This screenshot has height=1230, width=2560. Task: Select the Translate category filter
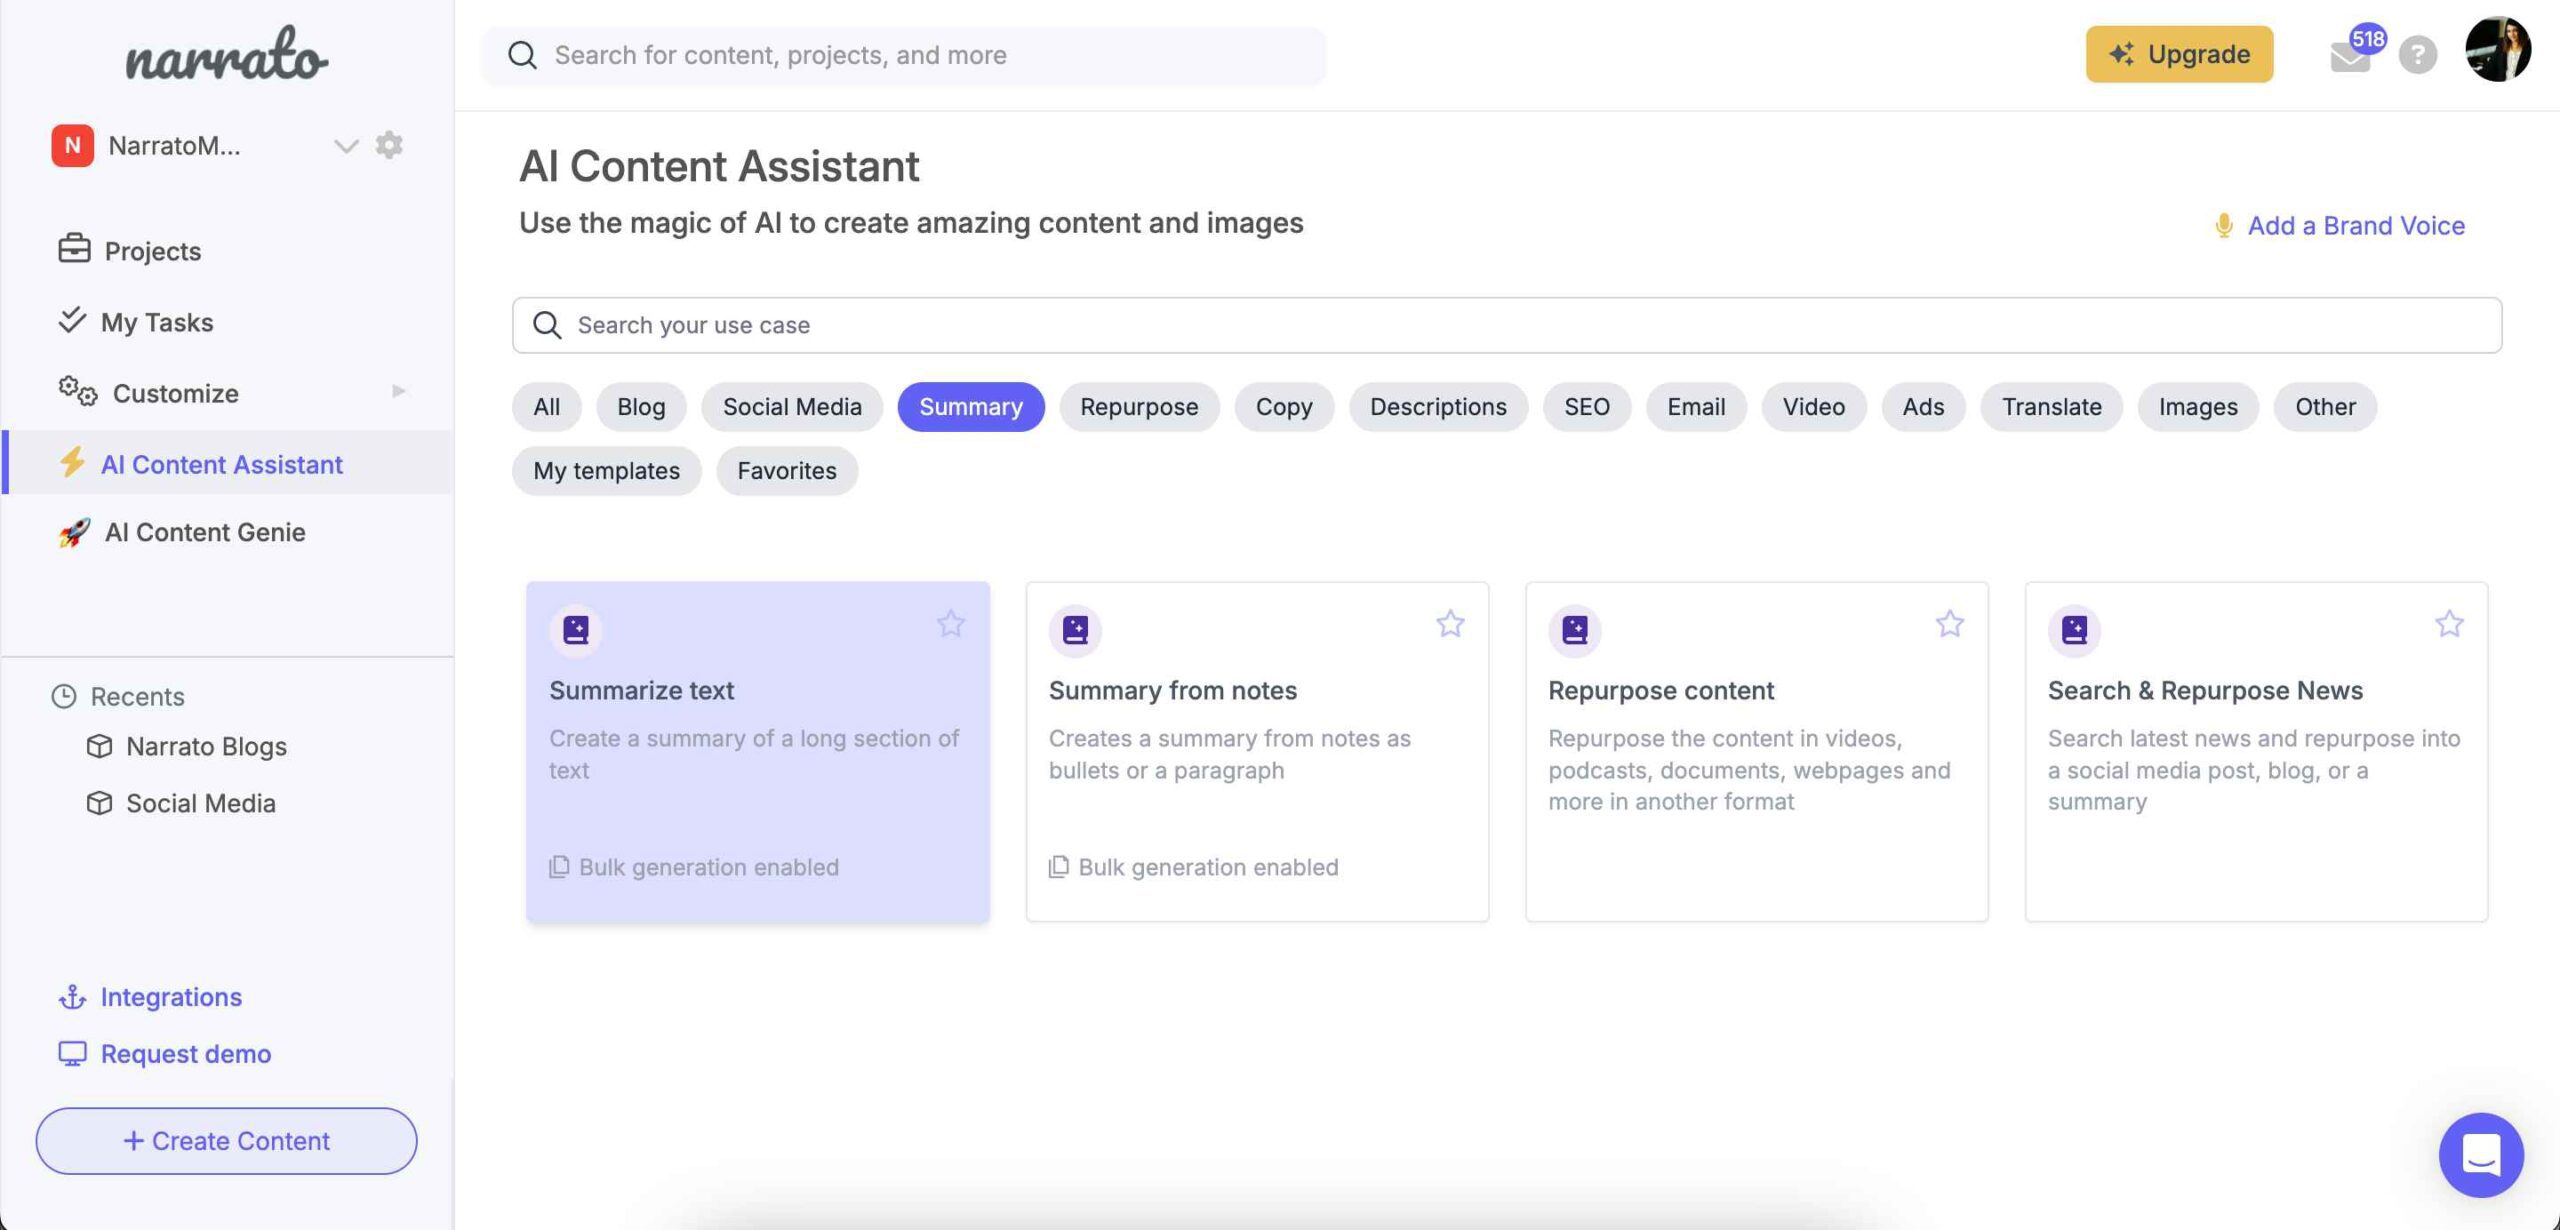point(2051,407)
